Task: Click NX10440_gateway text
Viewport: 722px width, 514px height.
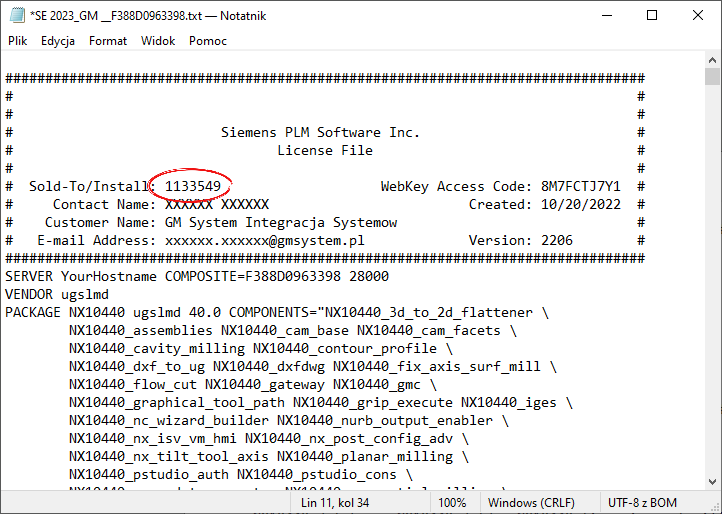Action: (x=265, y=385)
